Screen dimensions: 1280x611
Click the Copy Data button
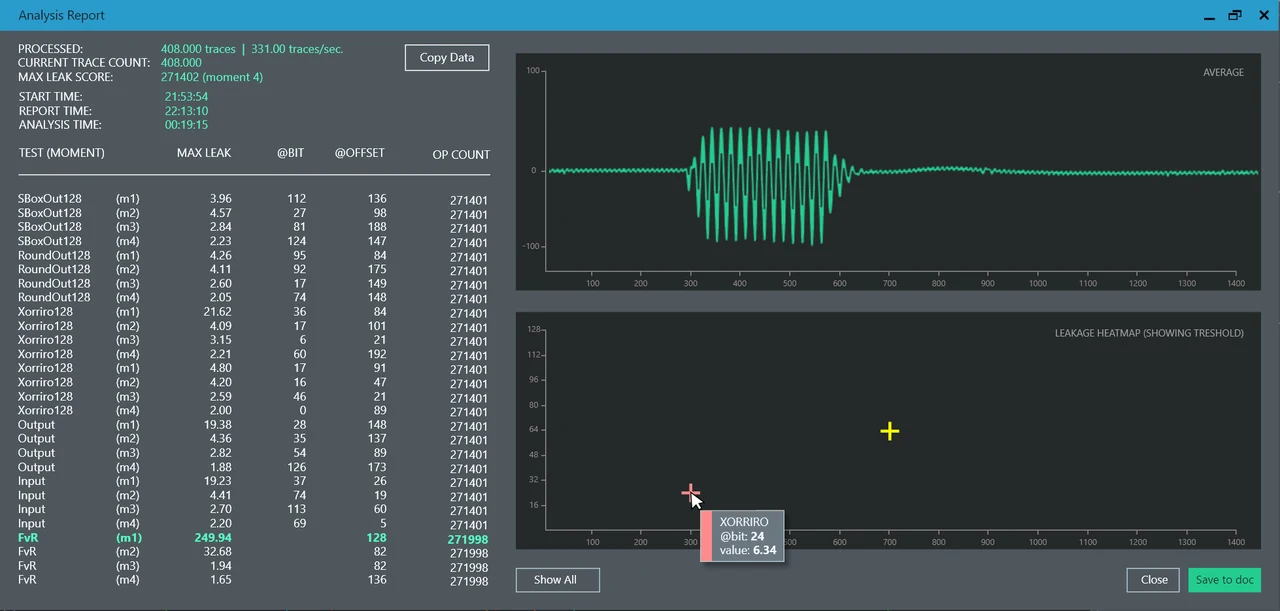(x=447, y=58)
